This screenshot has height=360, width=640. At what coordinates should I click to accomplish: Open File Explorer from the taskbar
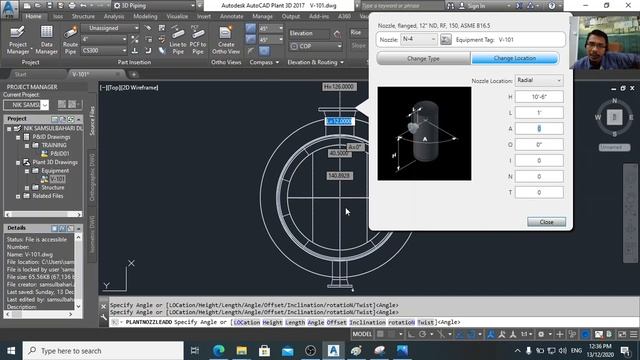tap(242, 351)
